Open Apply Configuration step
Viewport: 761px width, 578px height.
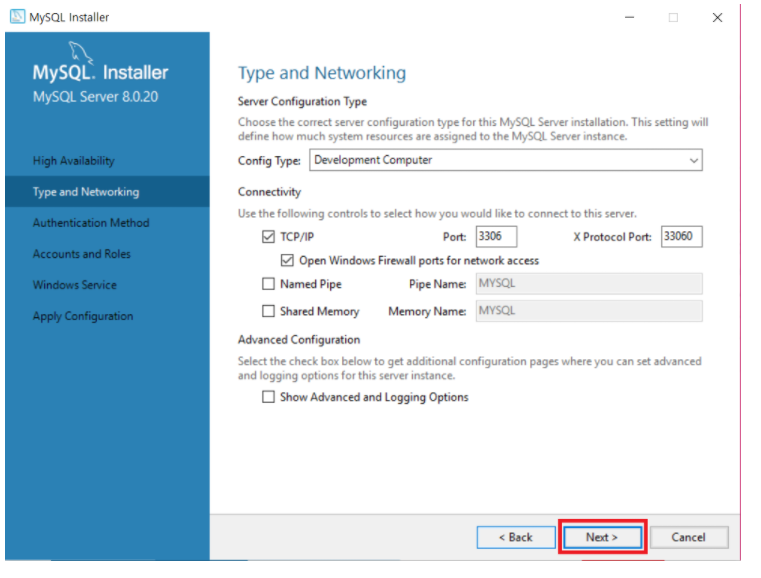click(83, 316)
